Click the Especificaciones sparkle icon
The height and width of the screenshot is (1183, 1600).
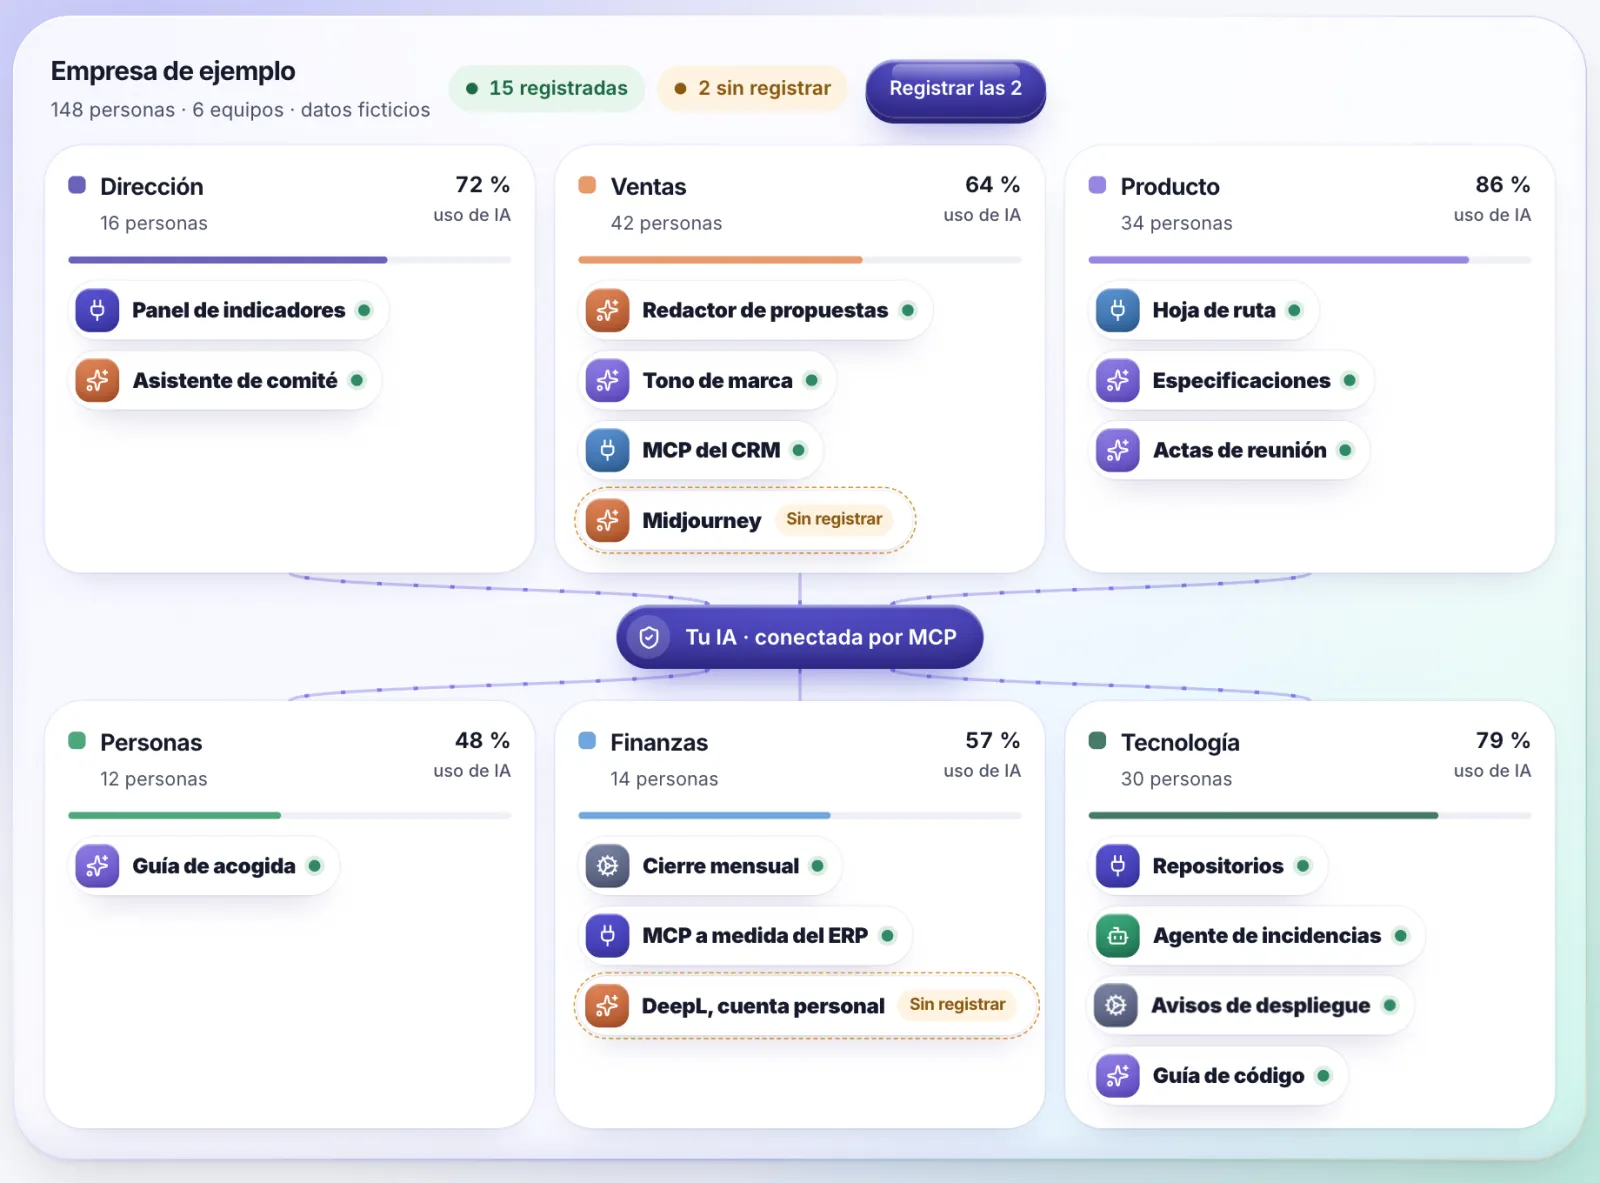click(1117, 380)
